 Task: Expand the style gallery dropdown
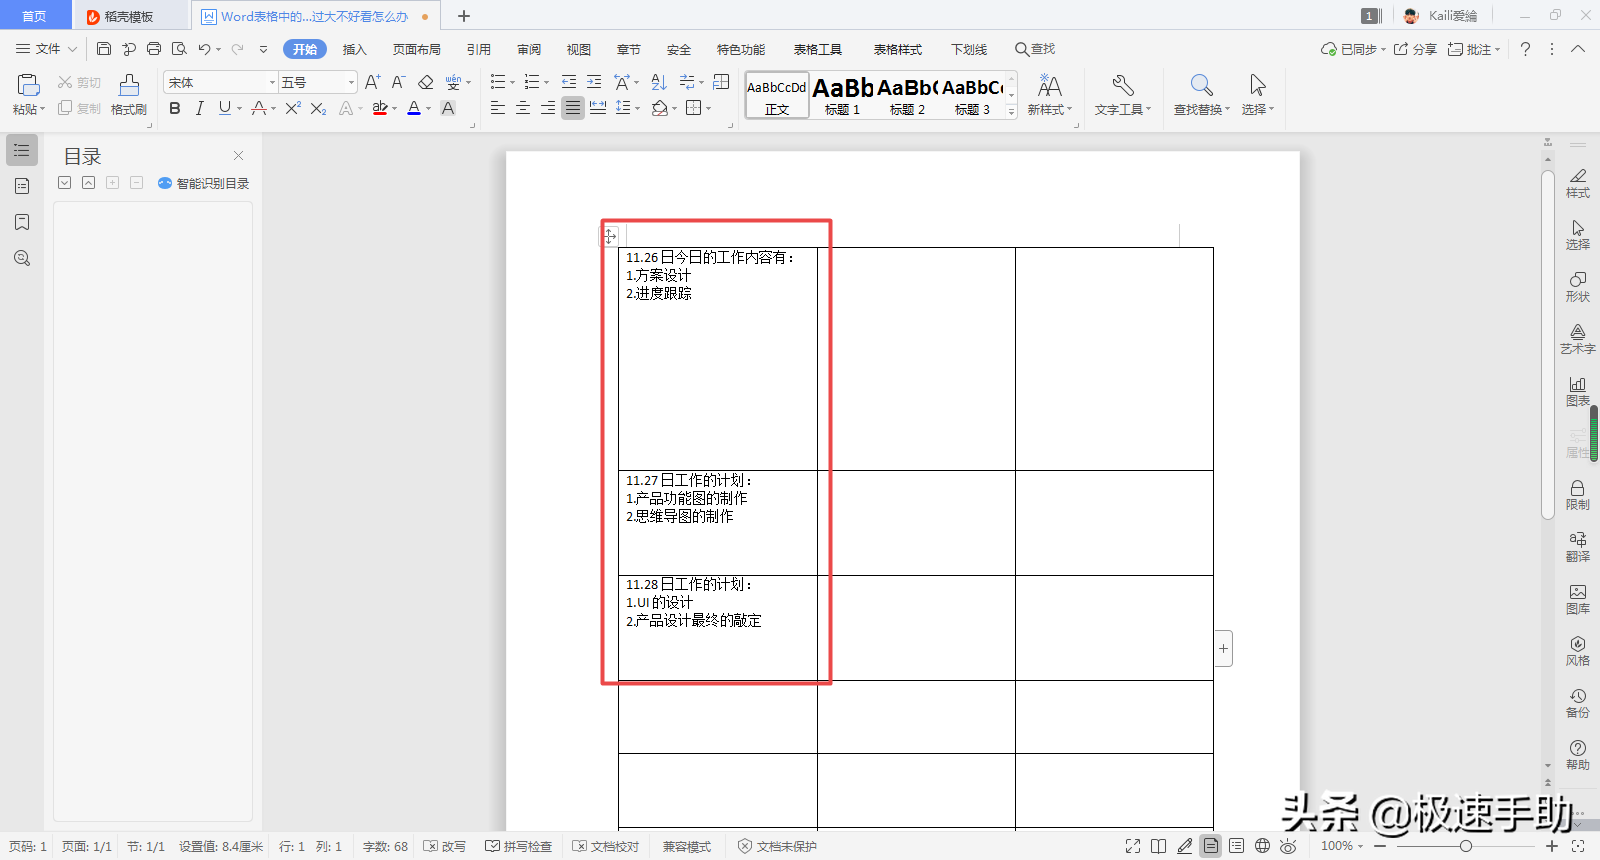point(1011,112)
